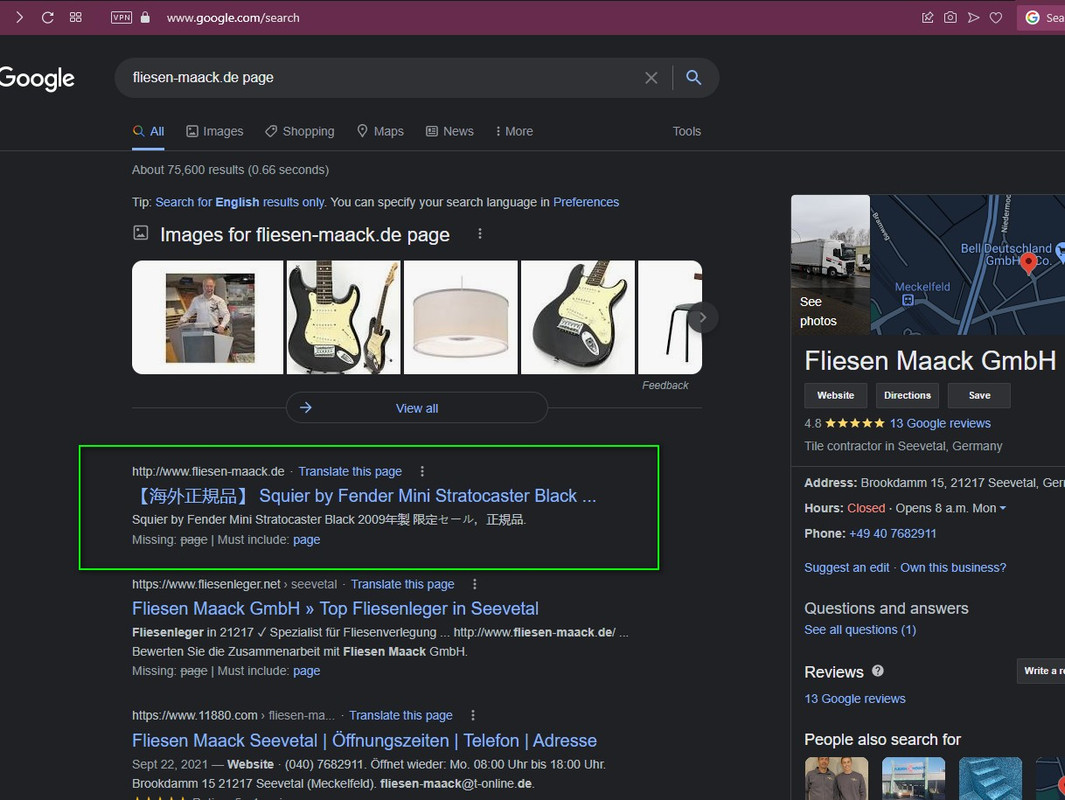
Task: Click the Meckelfeld station icon on map
Action: (907, 300)
